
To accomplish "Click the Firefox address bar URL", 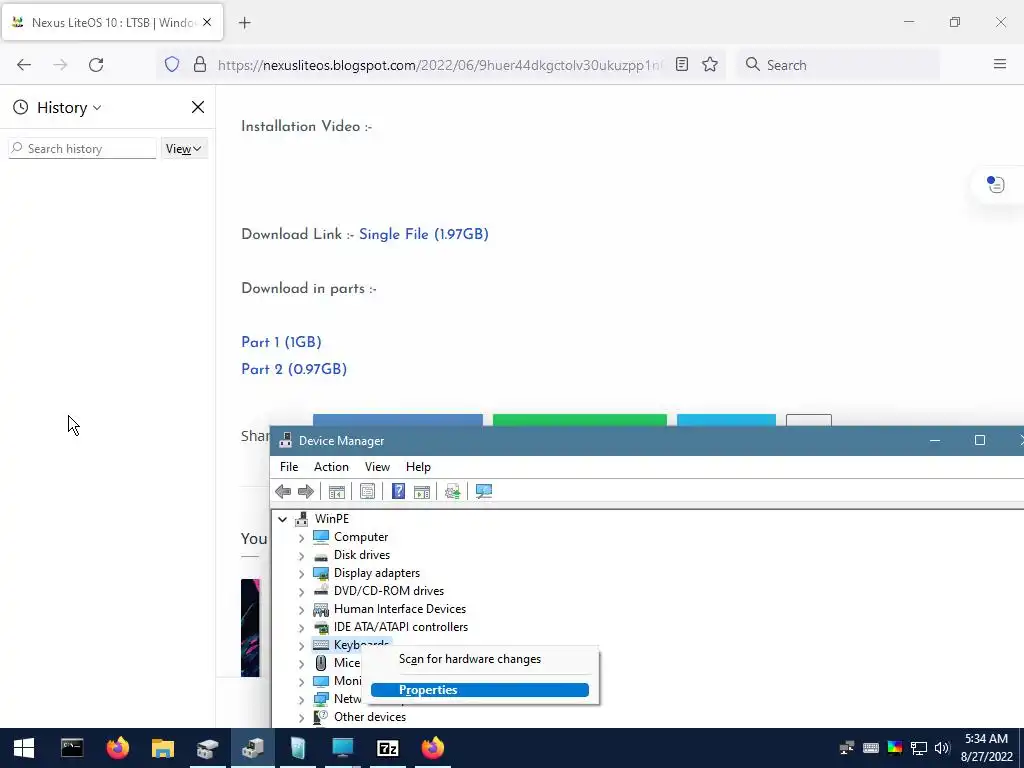I will coord(439,65).
